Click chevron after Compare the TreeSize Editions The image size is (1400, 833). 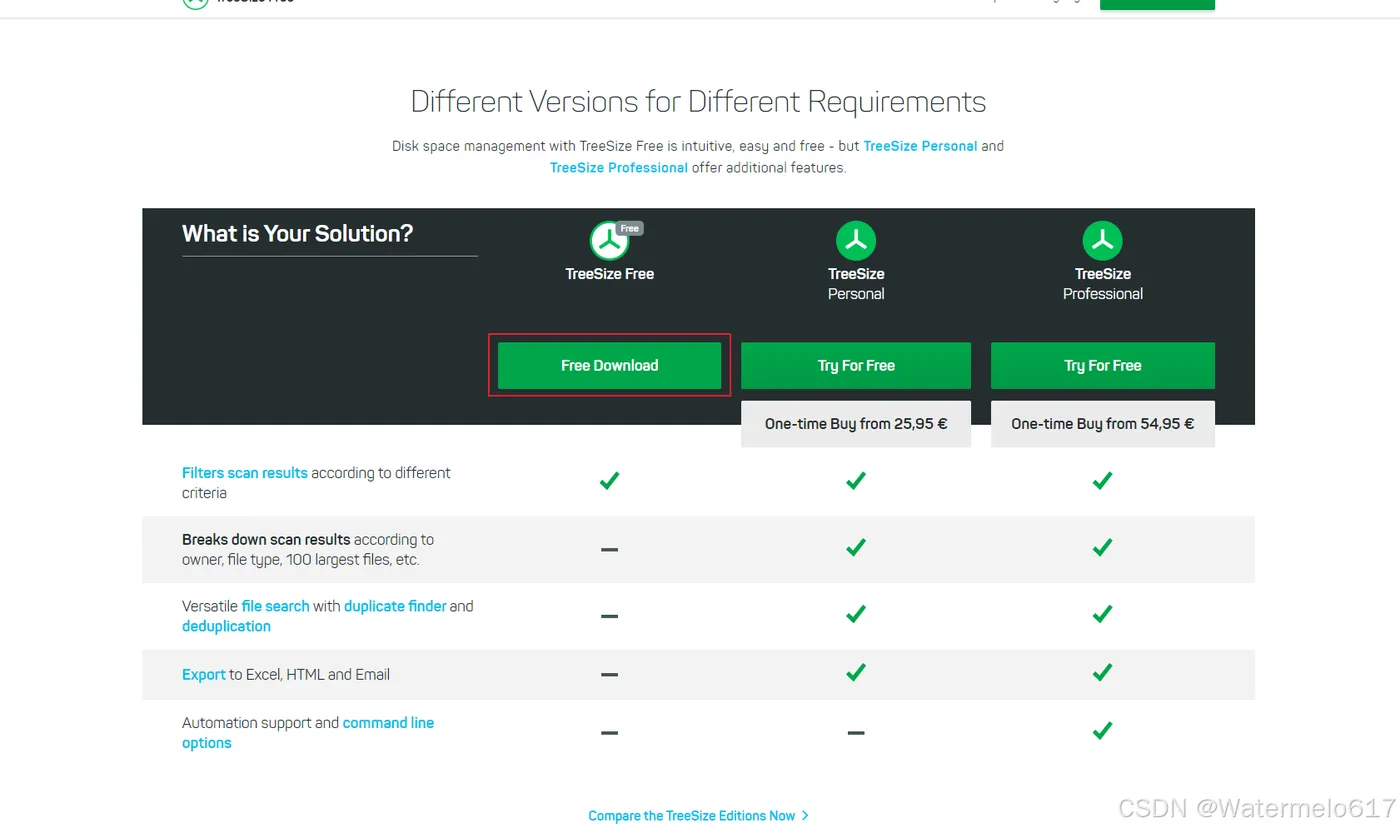[805, 816]
